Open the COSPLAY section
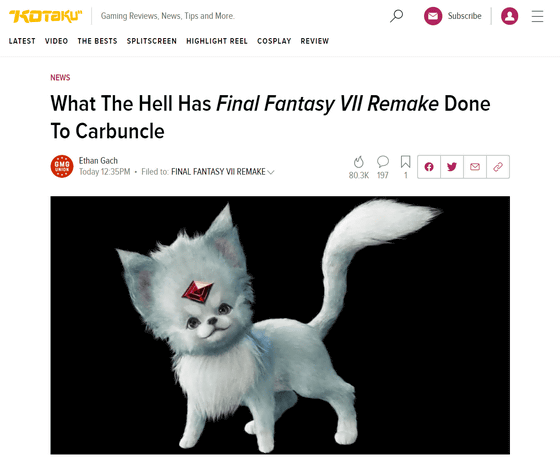 [x=274, y=41]
